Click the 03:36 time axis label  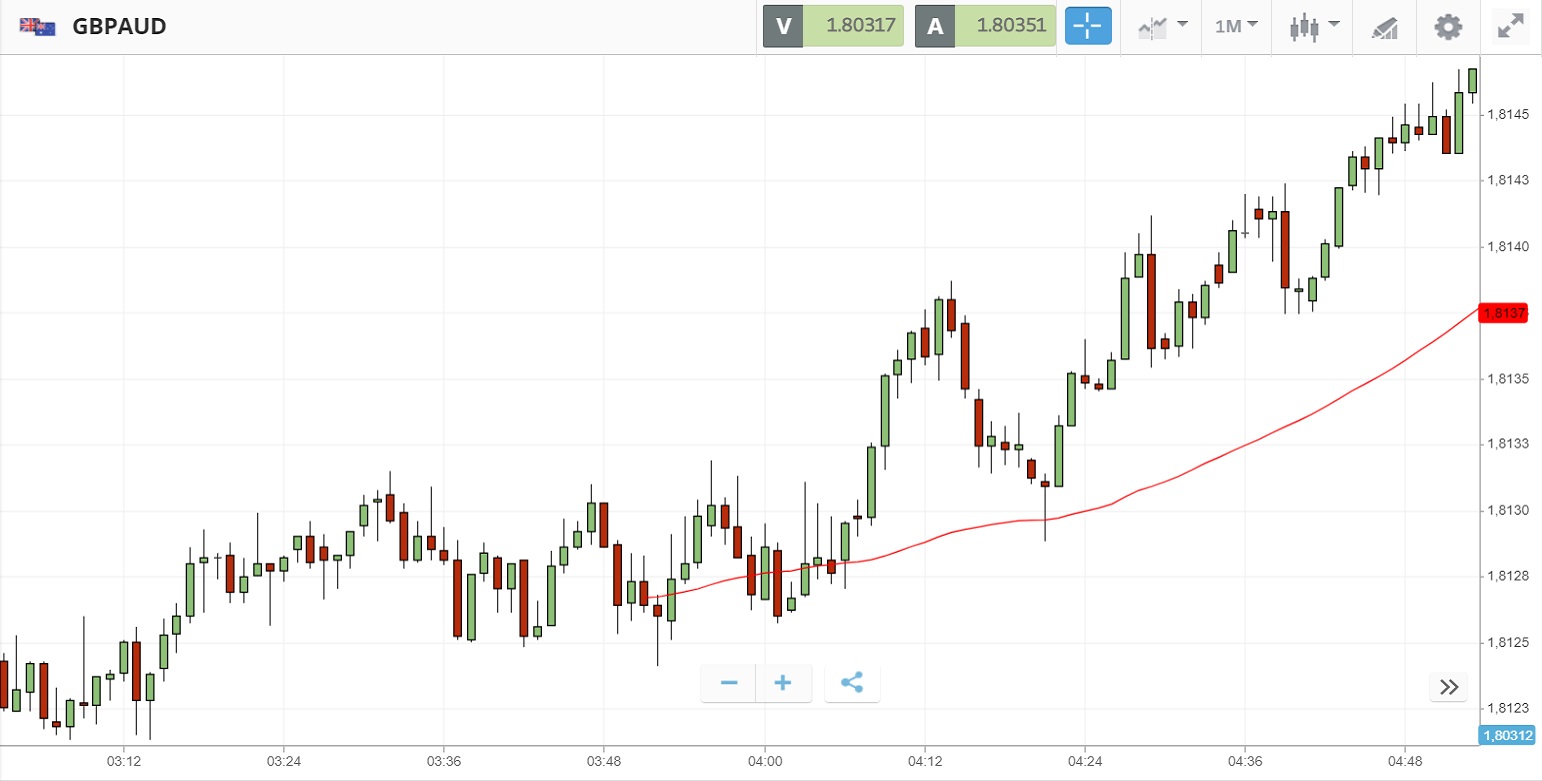pyautogui.click(x=444, y=761)
